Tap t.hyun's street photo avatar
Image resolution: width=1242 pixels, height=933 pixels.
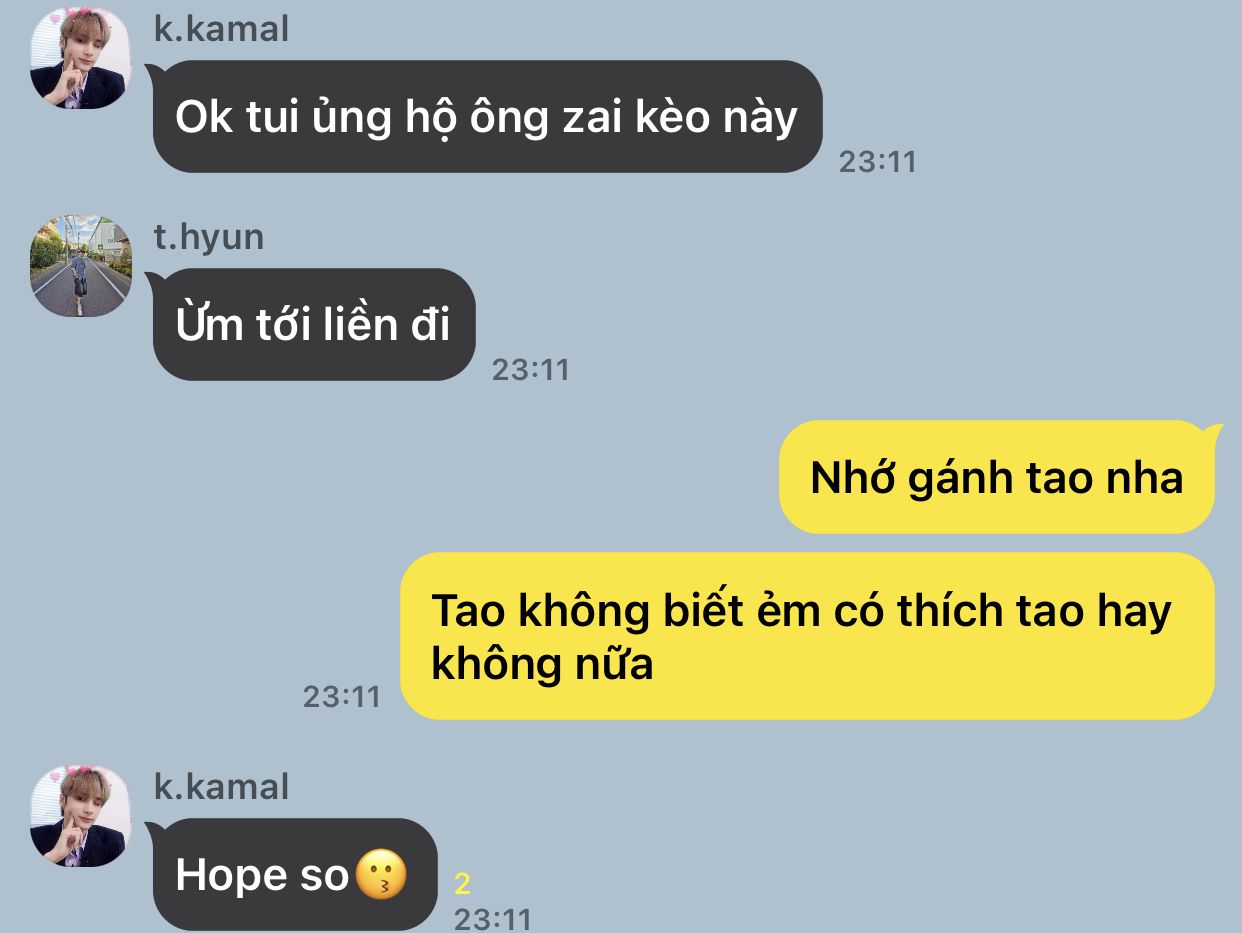point(80,266)
